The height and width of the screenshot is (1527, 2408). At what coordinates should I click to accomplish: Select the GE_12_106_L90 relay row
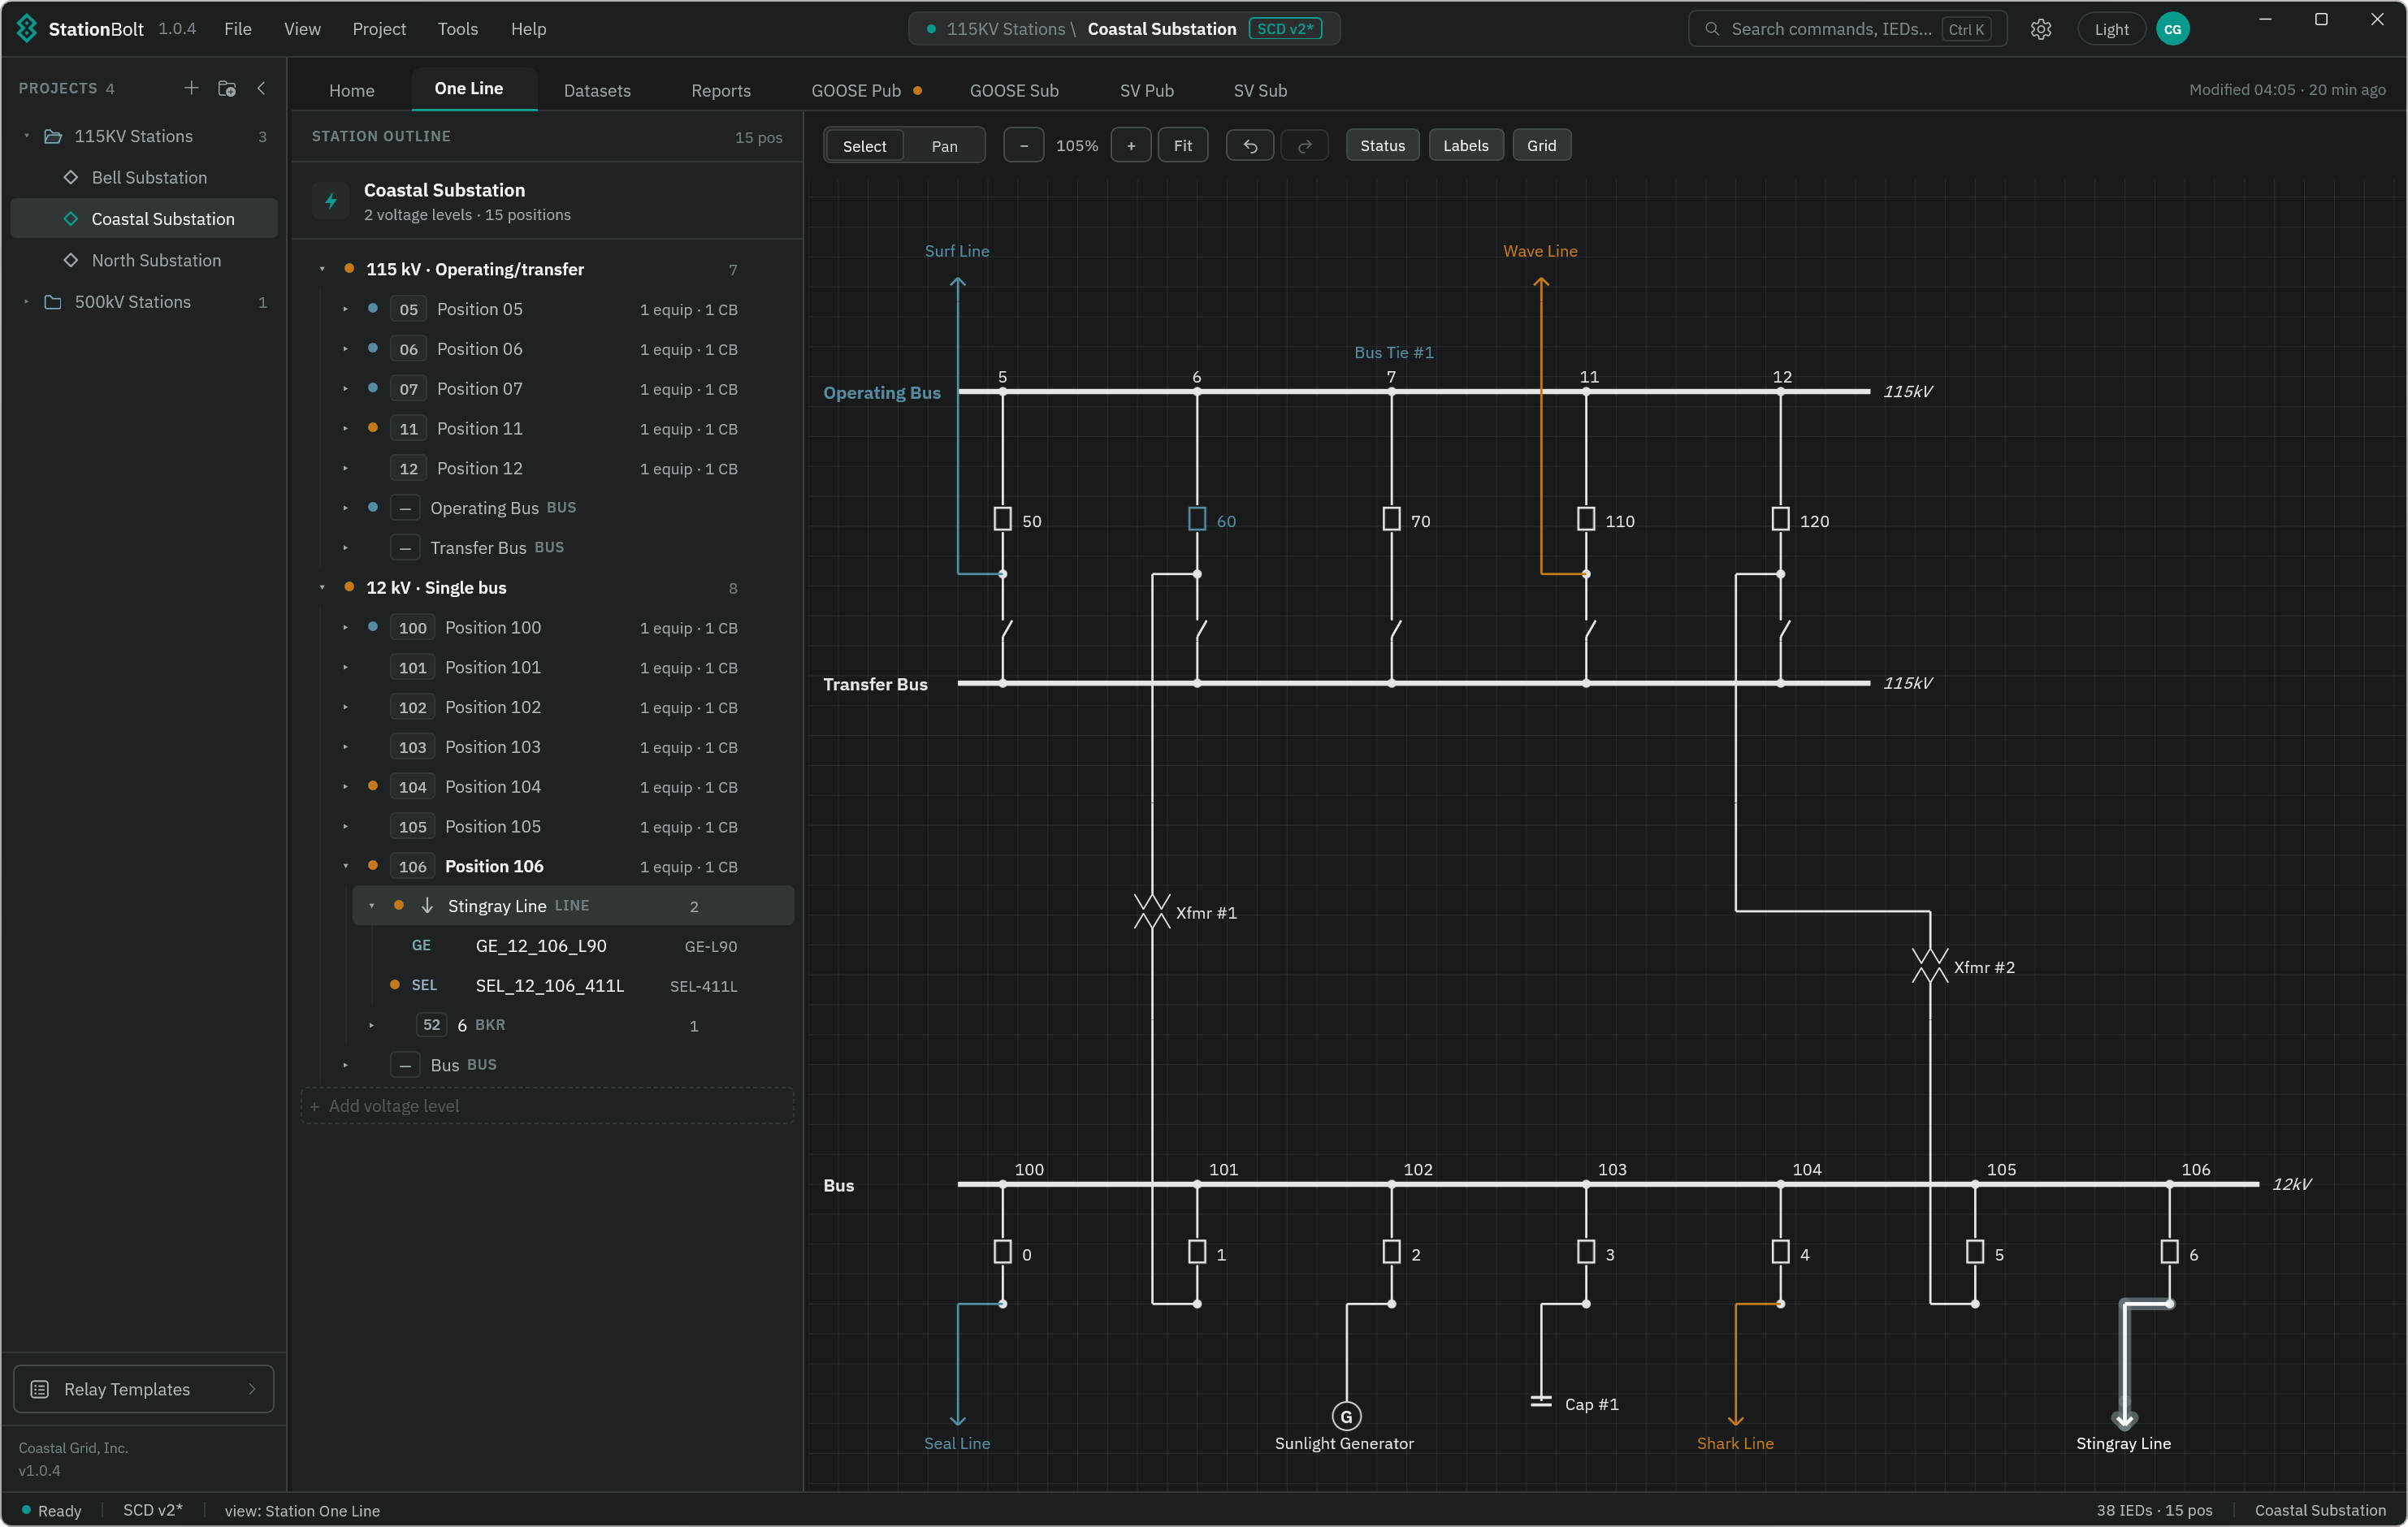tap(573, 946)
